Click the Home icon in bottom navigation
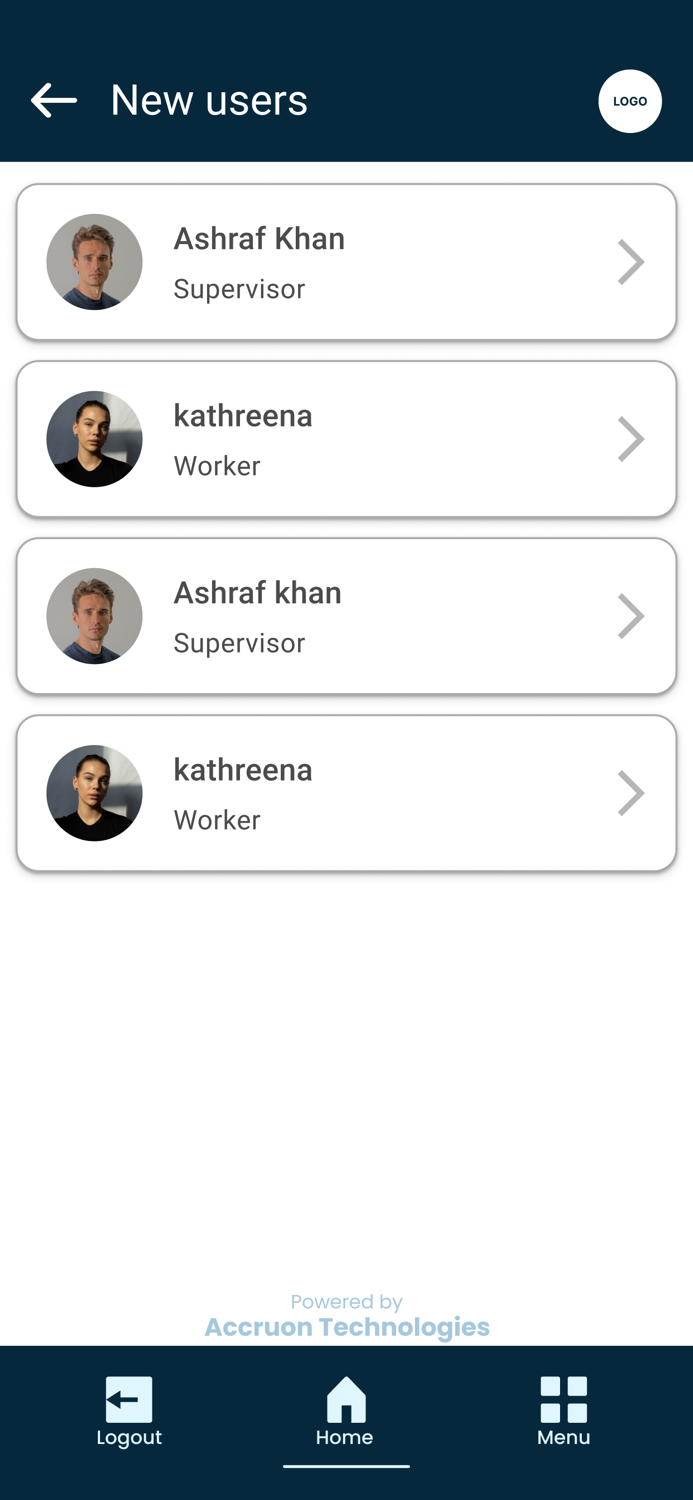 click(x=346, y=1397)
